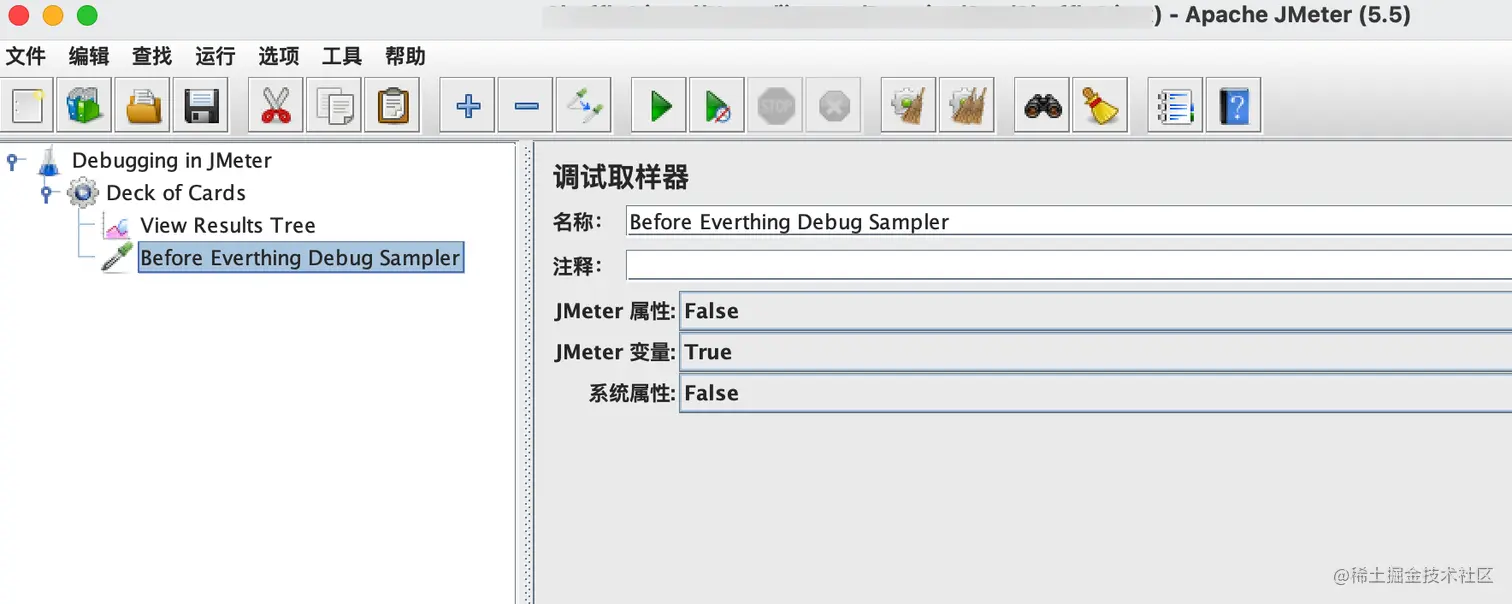Open the Templates toolbar icon
This screenshot has width=1512, height=604.
(x=84, y=105)
